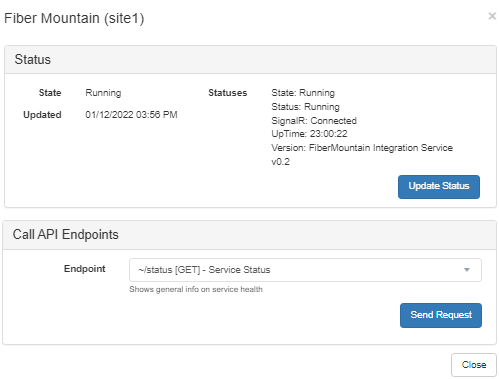Open the Endpoint dropdown
This screenshot has height=379, width=499.
tap(305, 270)
